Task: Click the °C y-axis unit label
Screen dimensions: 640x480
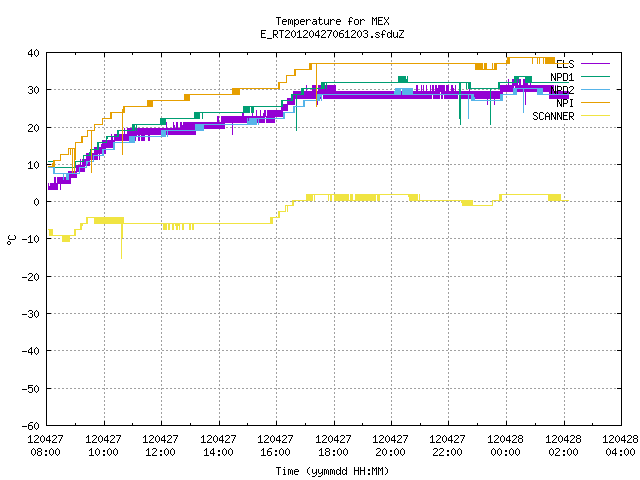Action: [x=12, y=240]
